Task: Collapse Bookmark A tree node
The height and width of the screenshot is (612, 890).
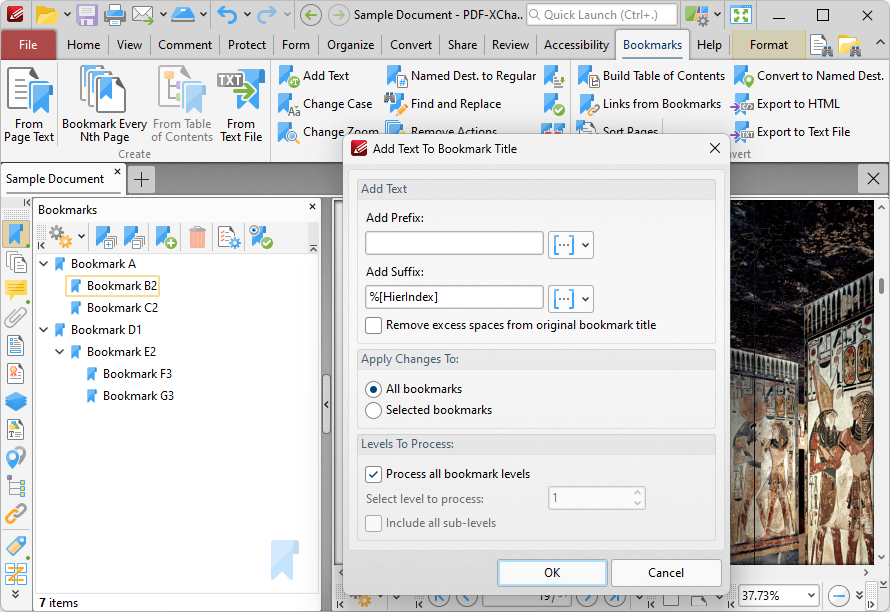Action: coord(44,263)
